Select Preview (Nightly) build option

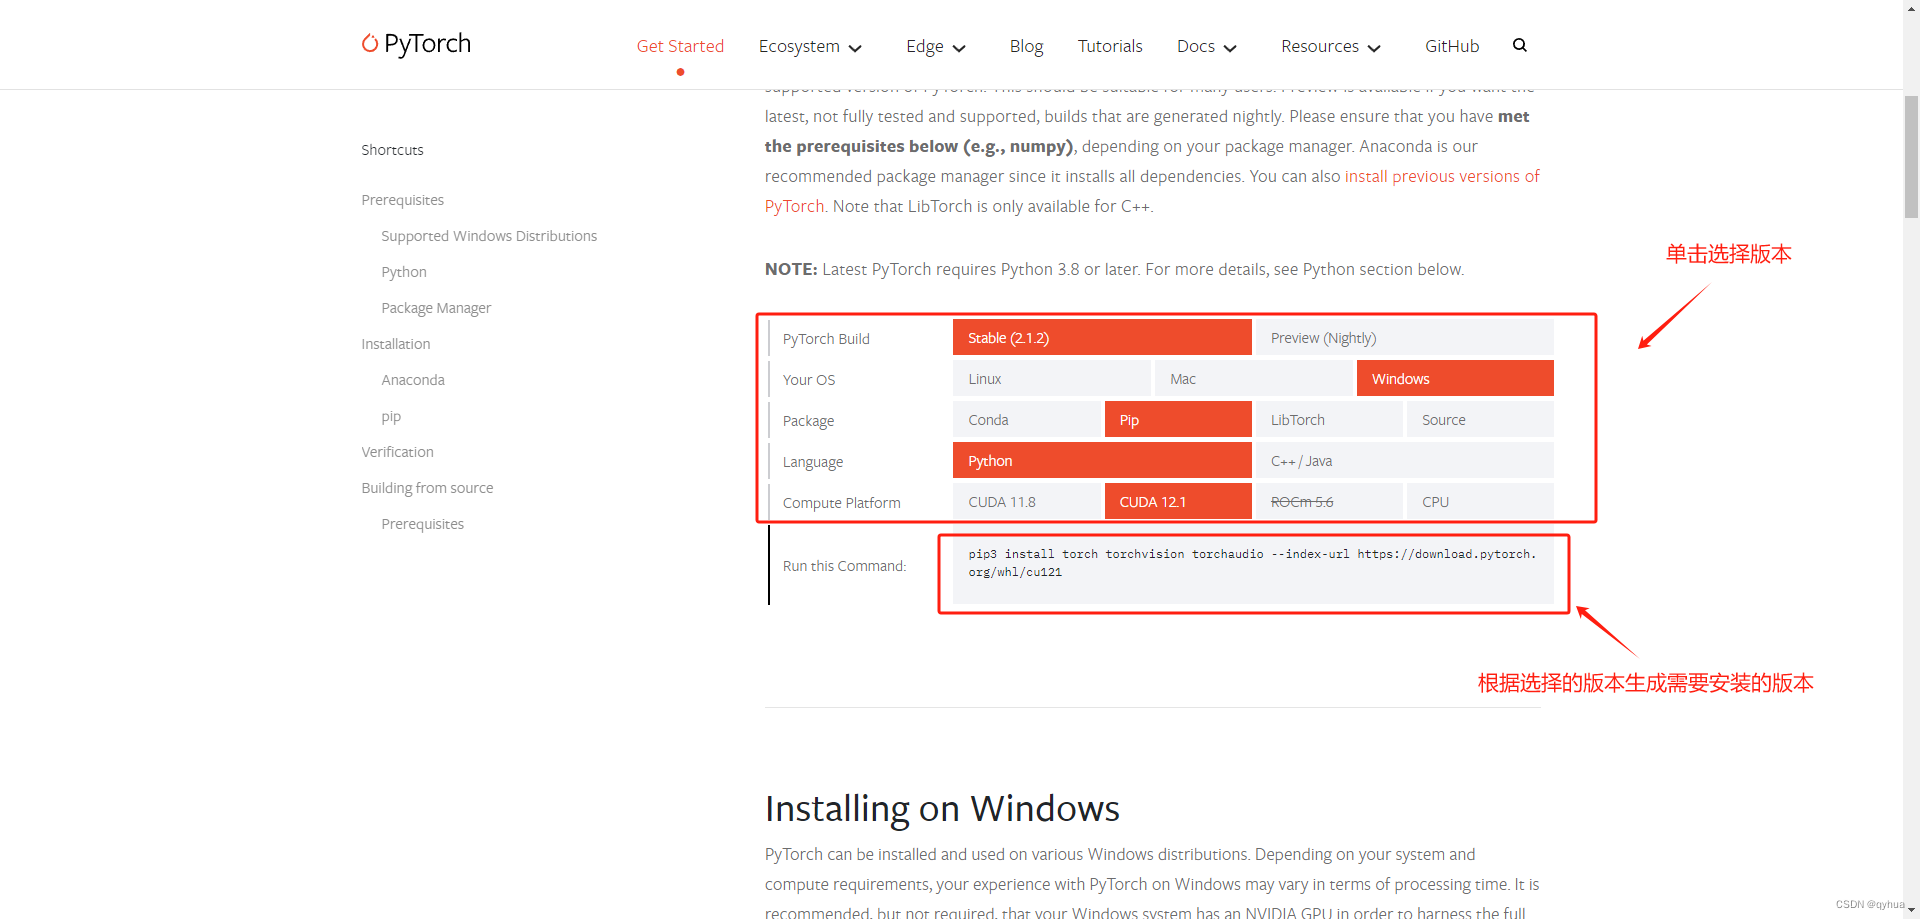click(x=1404, y=338)
